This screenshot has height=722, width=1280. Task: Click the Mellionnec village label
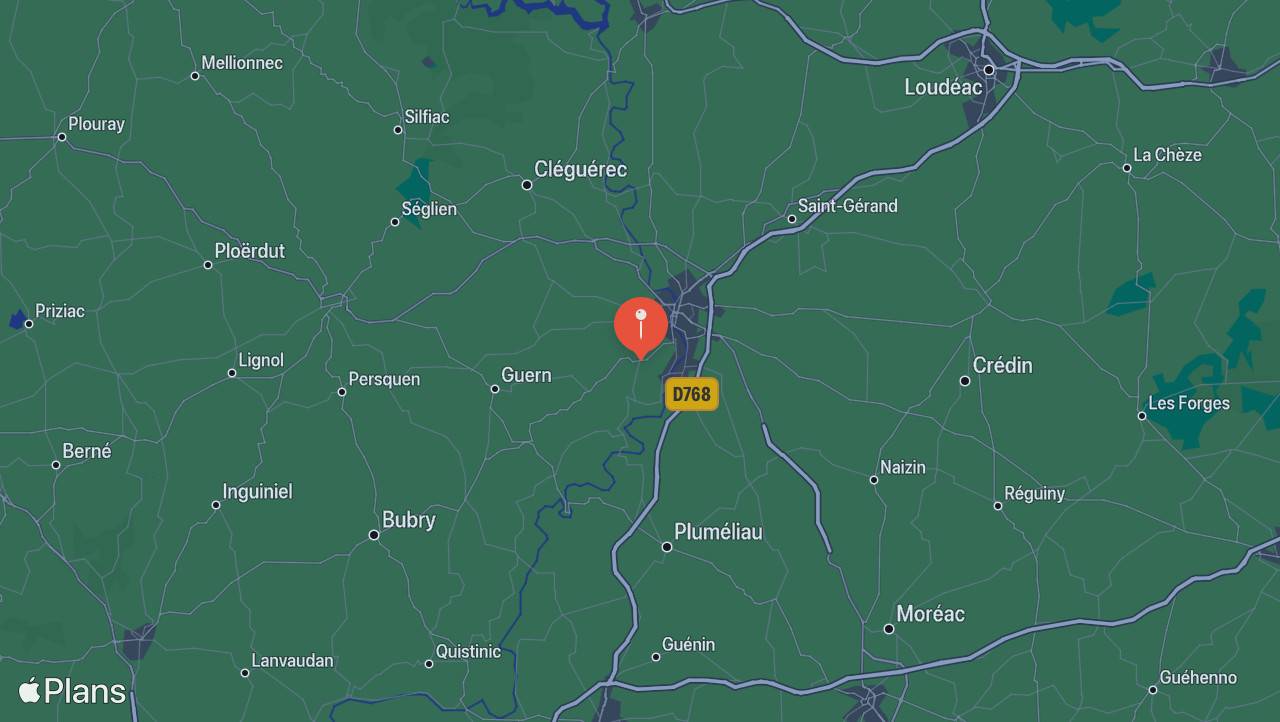point(242,63)
